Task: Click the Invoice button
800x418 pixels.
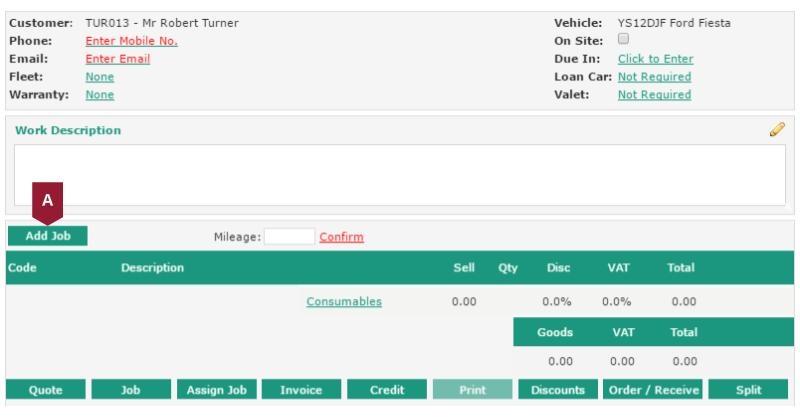Action: (x=301, y=390)
